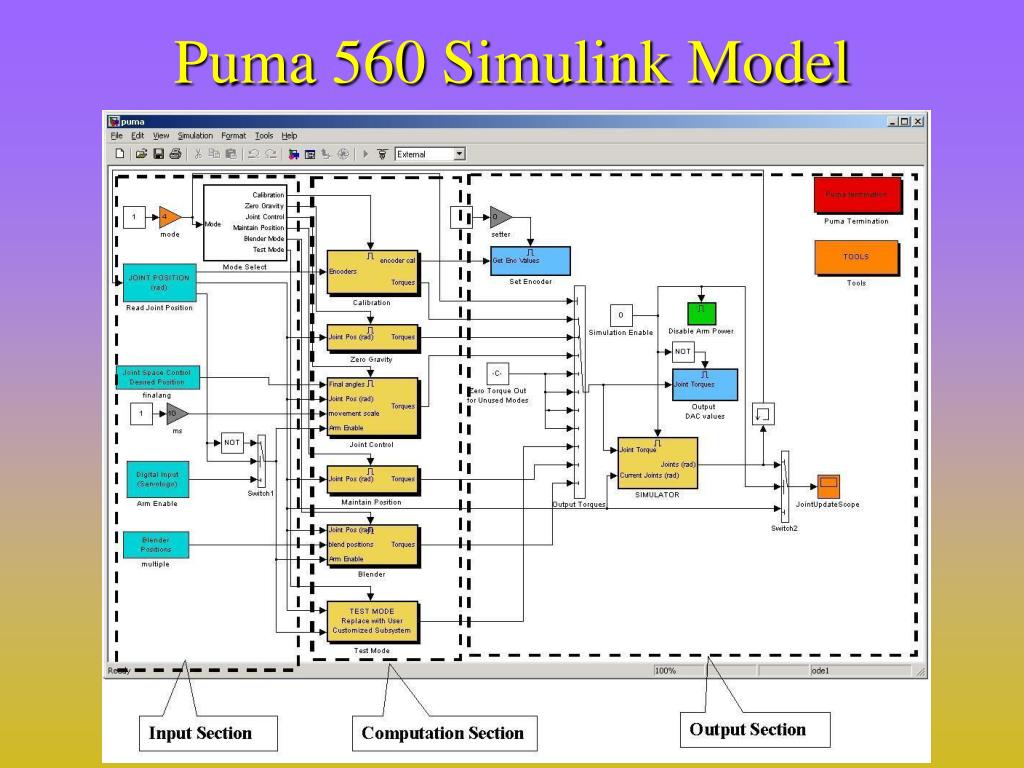This screenshot has height=768, width=1024.
Task: Click the New model icon
Action: click(x=120, y=154)
